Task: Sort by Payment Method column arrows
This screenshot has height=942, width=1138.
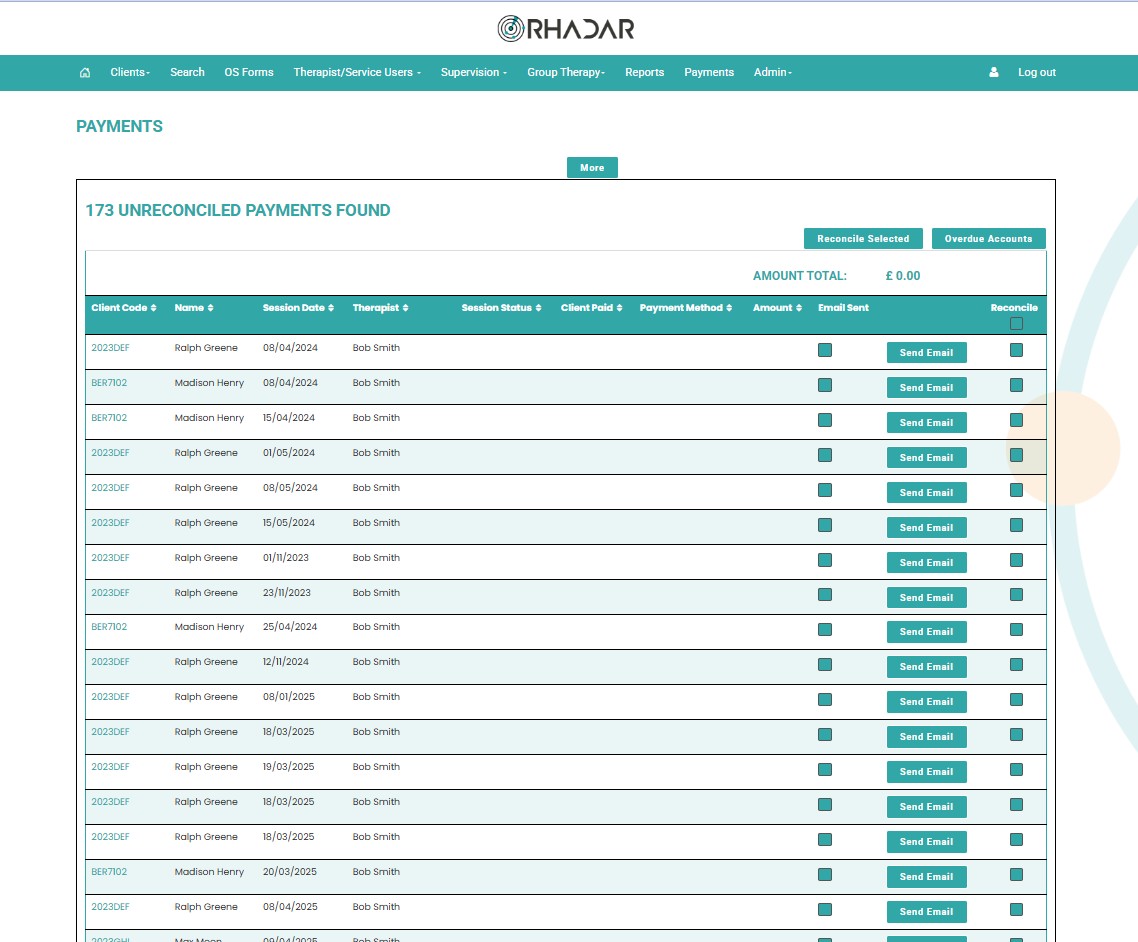Action: 729,308
